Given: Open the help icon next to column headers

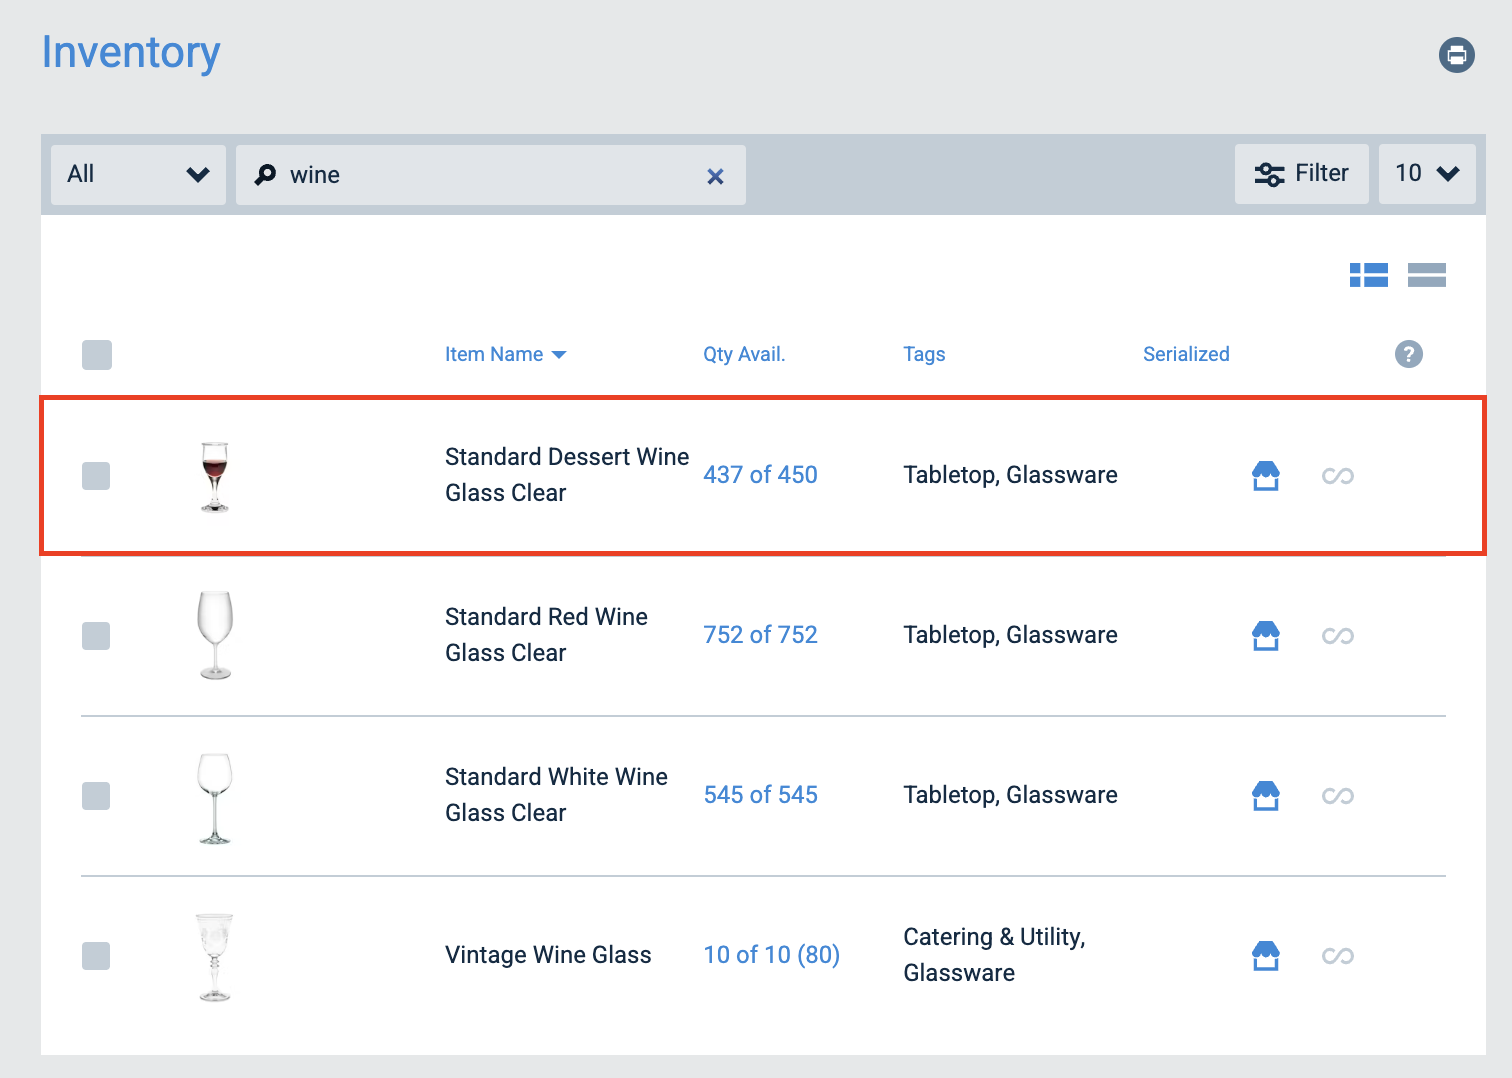Looking at the screenshot, I should click(1409, 354).
